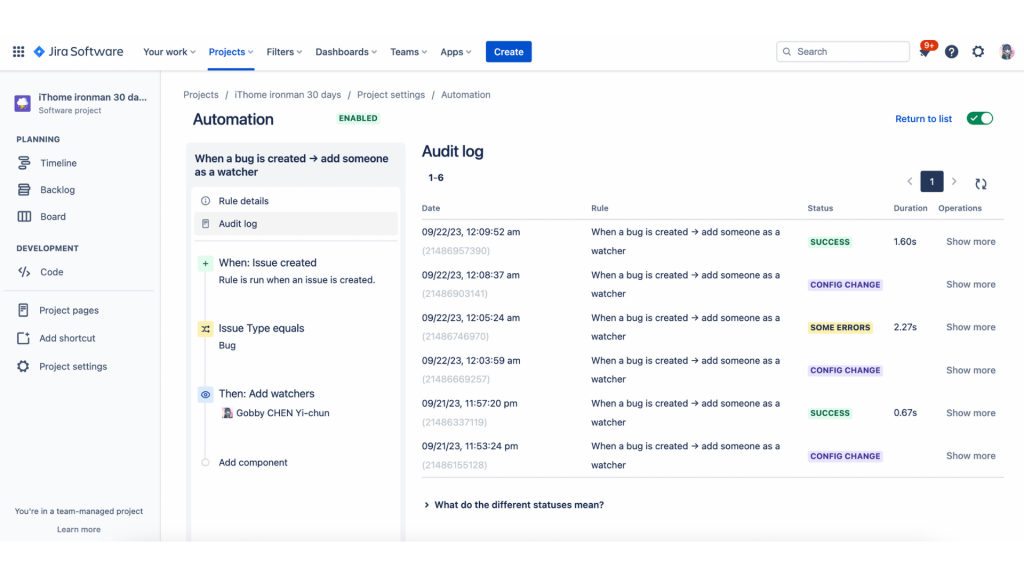Viewport: 1024px width, 576px height.
Task: Click in the Search field
Action: 842,52
